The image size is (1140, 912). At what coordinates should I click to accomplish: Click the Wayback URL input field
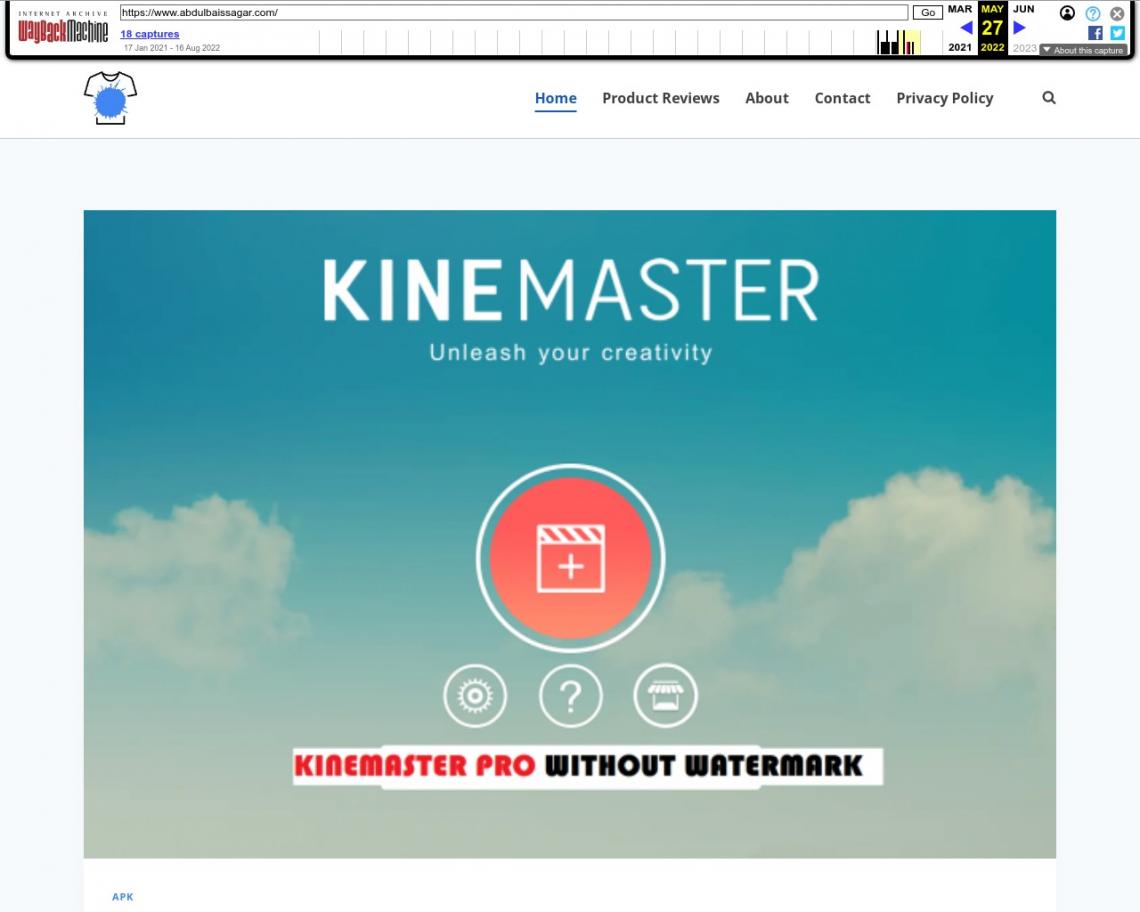pos(514,12)
